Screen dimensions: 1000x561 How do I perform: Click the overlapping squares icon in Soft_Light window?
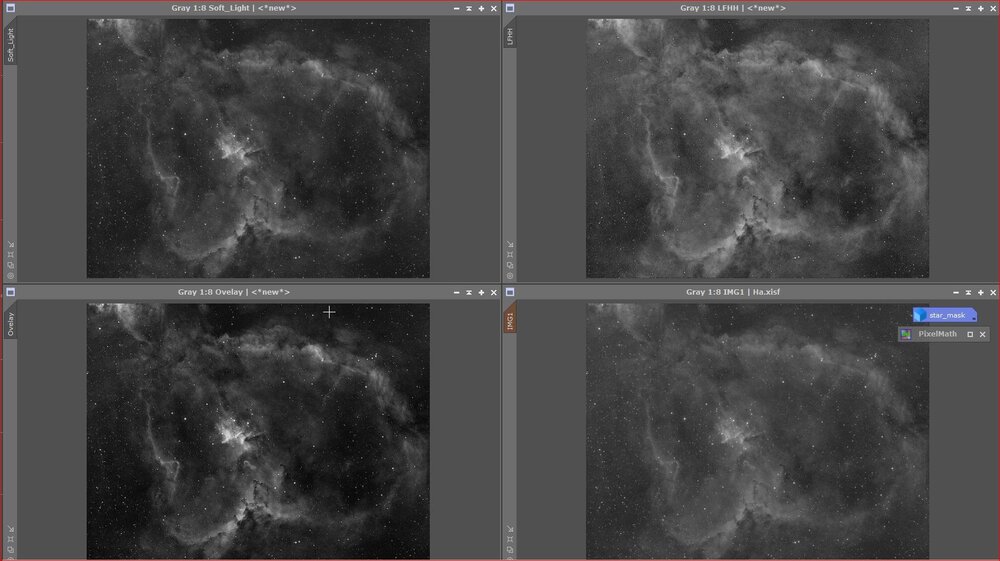tap(11, 265)
